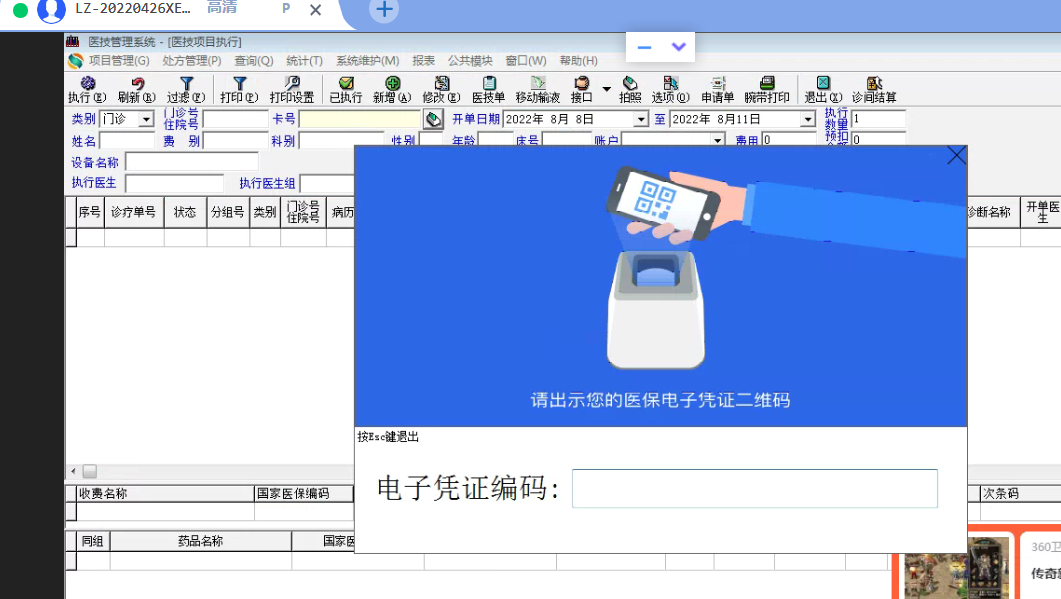Click the remote session minimize bar button
The image size is (1061, 599).
(644, 47)
